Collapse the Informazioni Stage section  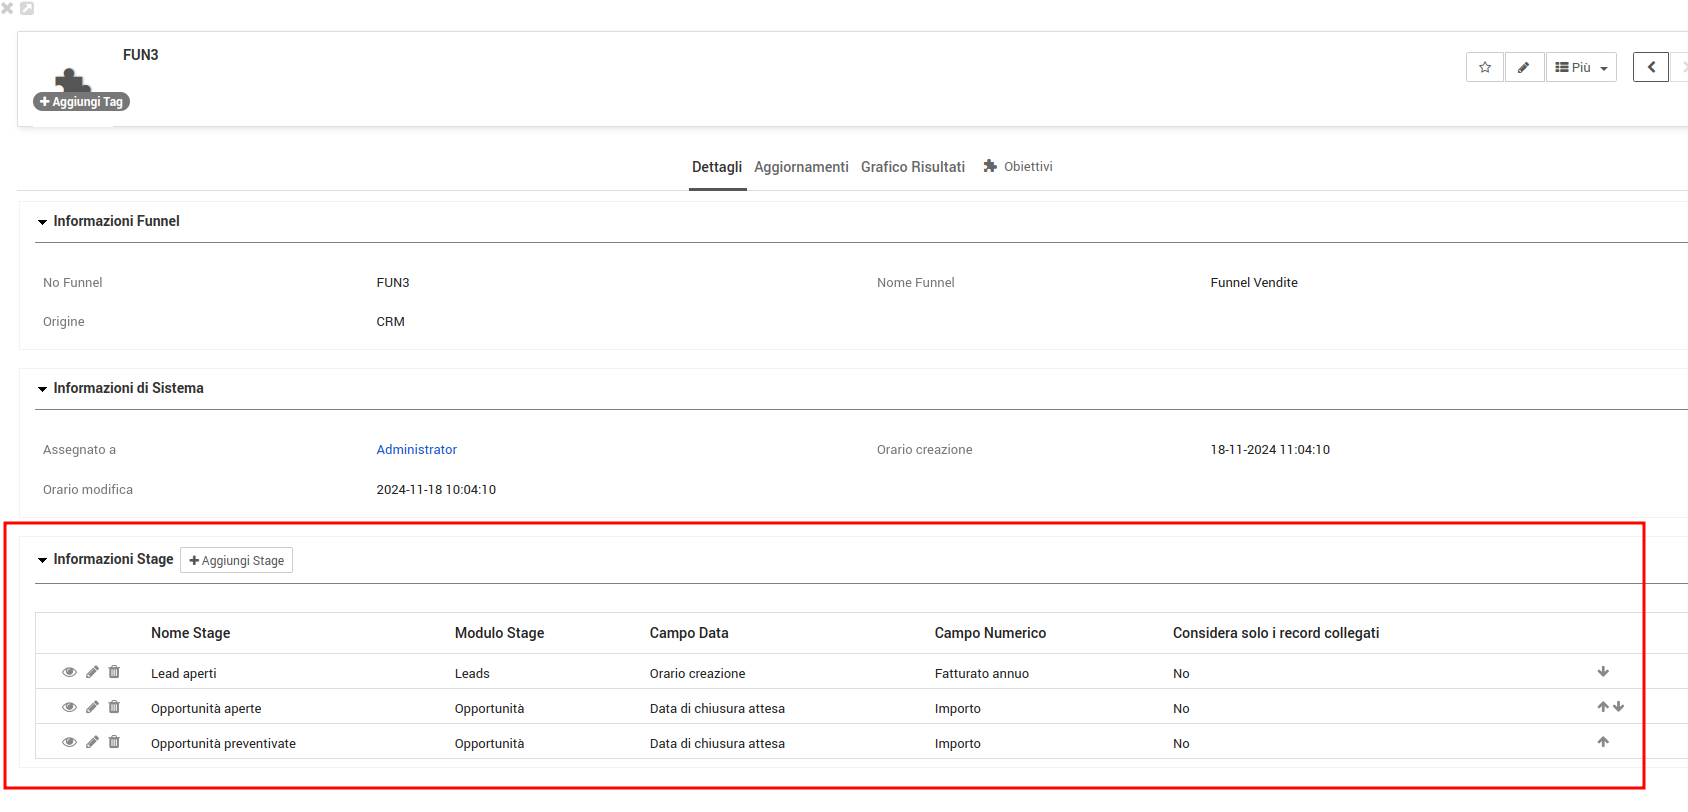click(43, 560)
